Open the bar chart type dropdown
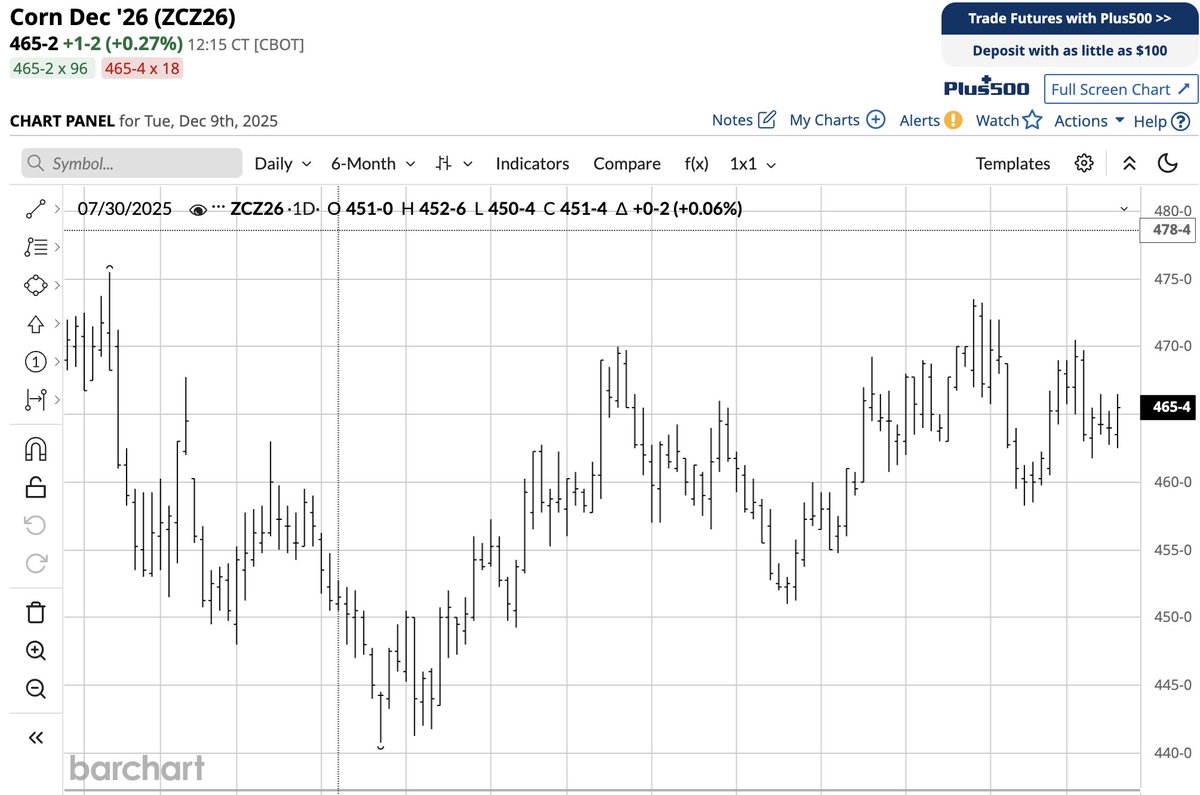The image size is (1200, 795). click(x=455, y=163)
